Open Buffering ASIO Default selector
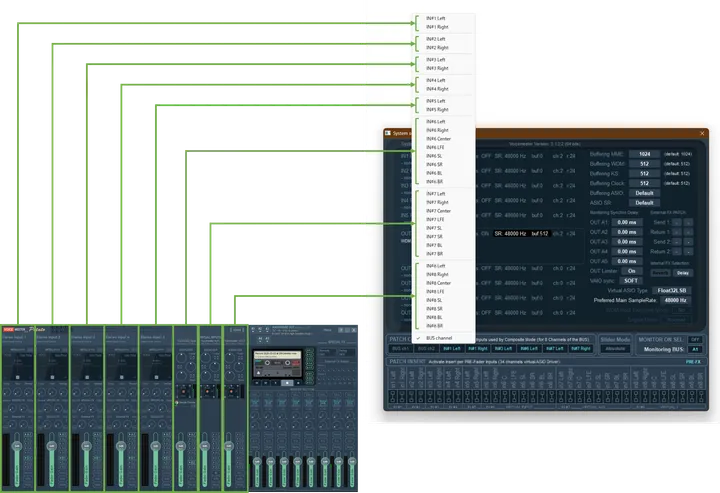Viewport: 720px width, 493px height. click(x=644, y=193)
